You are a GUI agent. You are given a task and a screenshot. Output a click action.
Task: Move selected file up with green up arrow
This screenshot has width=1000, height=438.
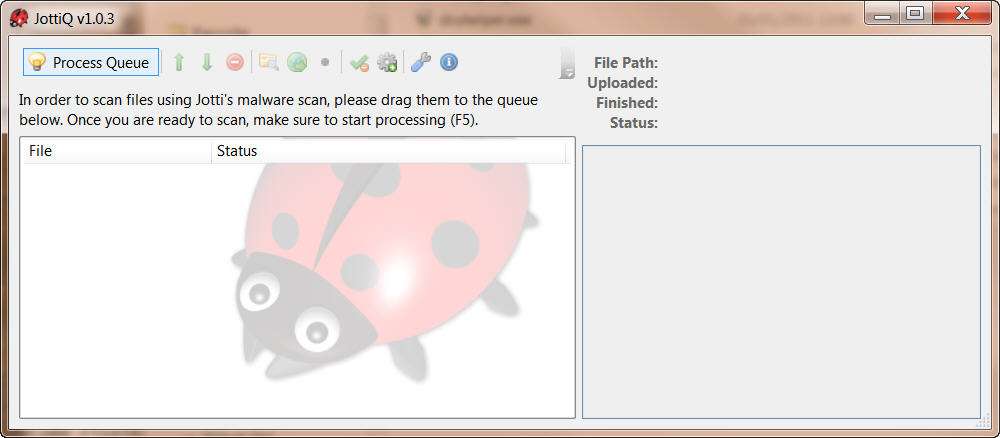(179, 62)
